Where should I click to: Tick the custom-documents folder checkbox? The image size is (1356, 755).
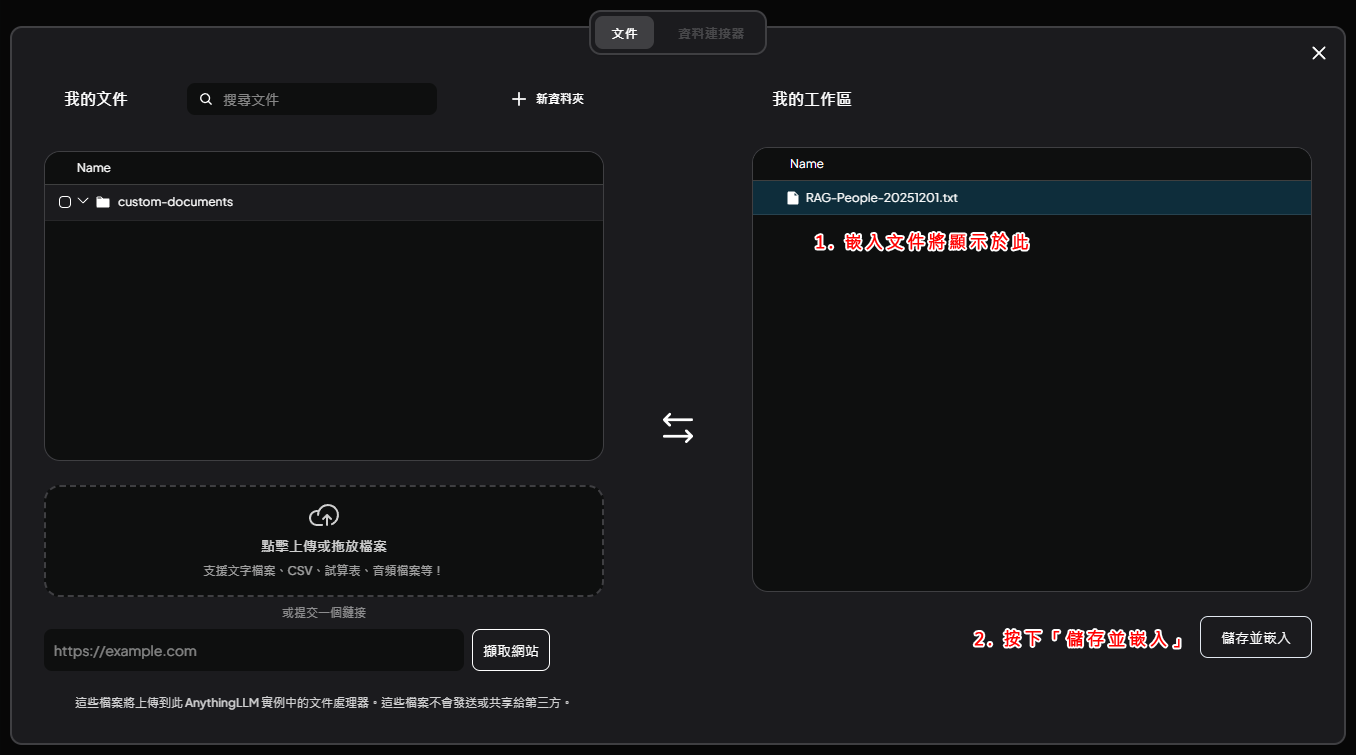coord(65,202)
